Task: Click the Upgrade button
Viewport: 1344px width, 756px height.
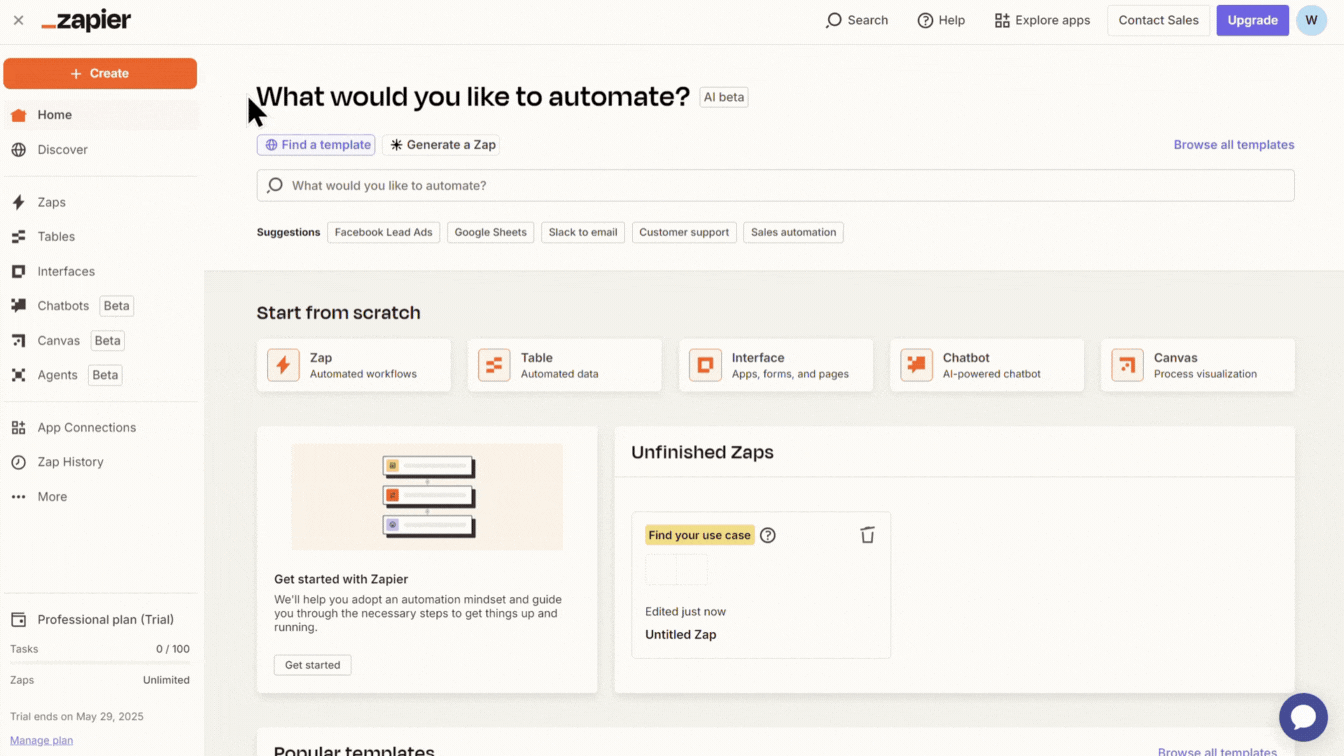Action: click(x=1252, y=20)
